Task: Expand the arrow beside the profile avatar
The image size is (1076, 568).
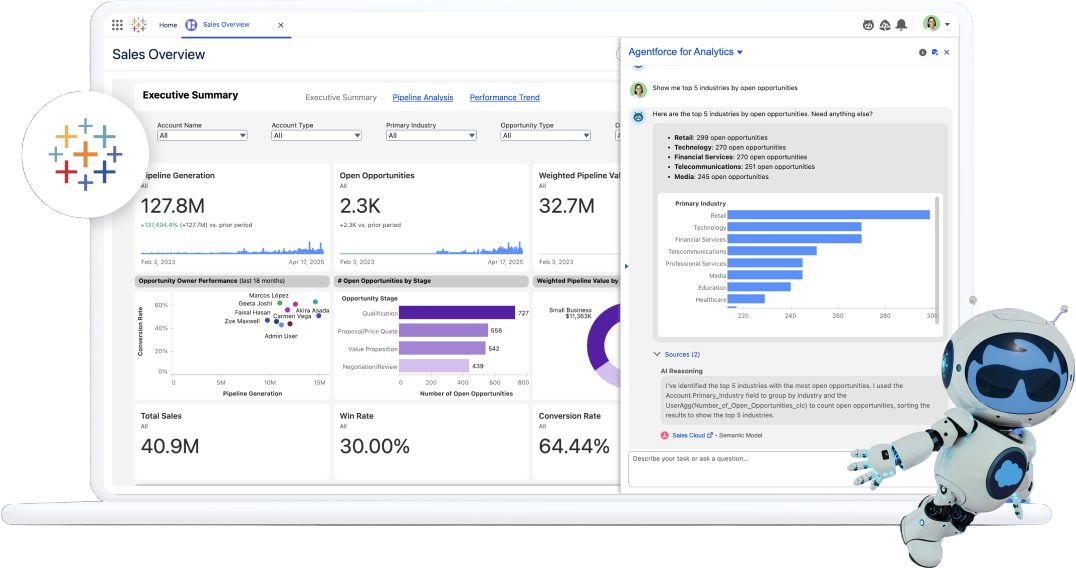Action: (948, 25)
